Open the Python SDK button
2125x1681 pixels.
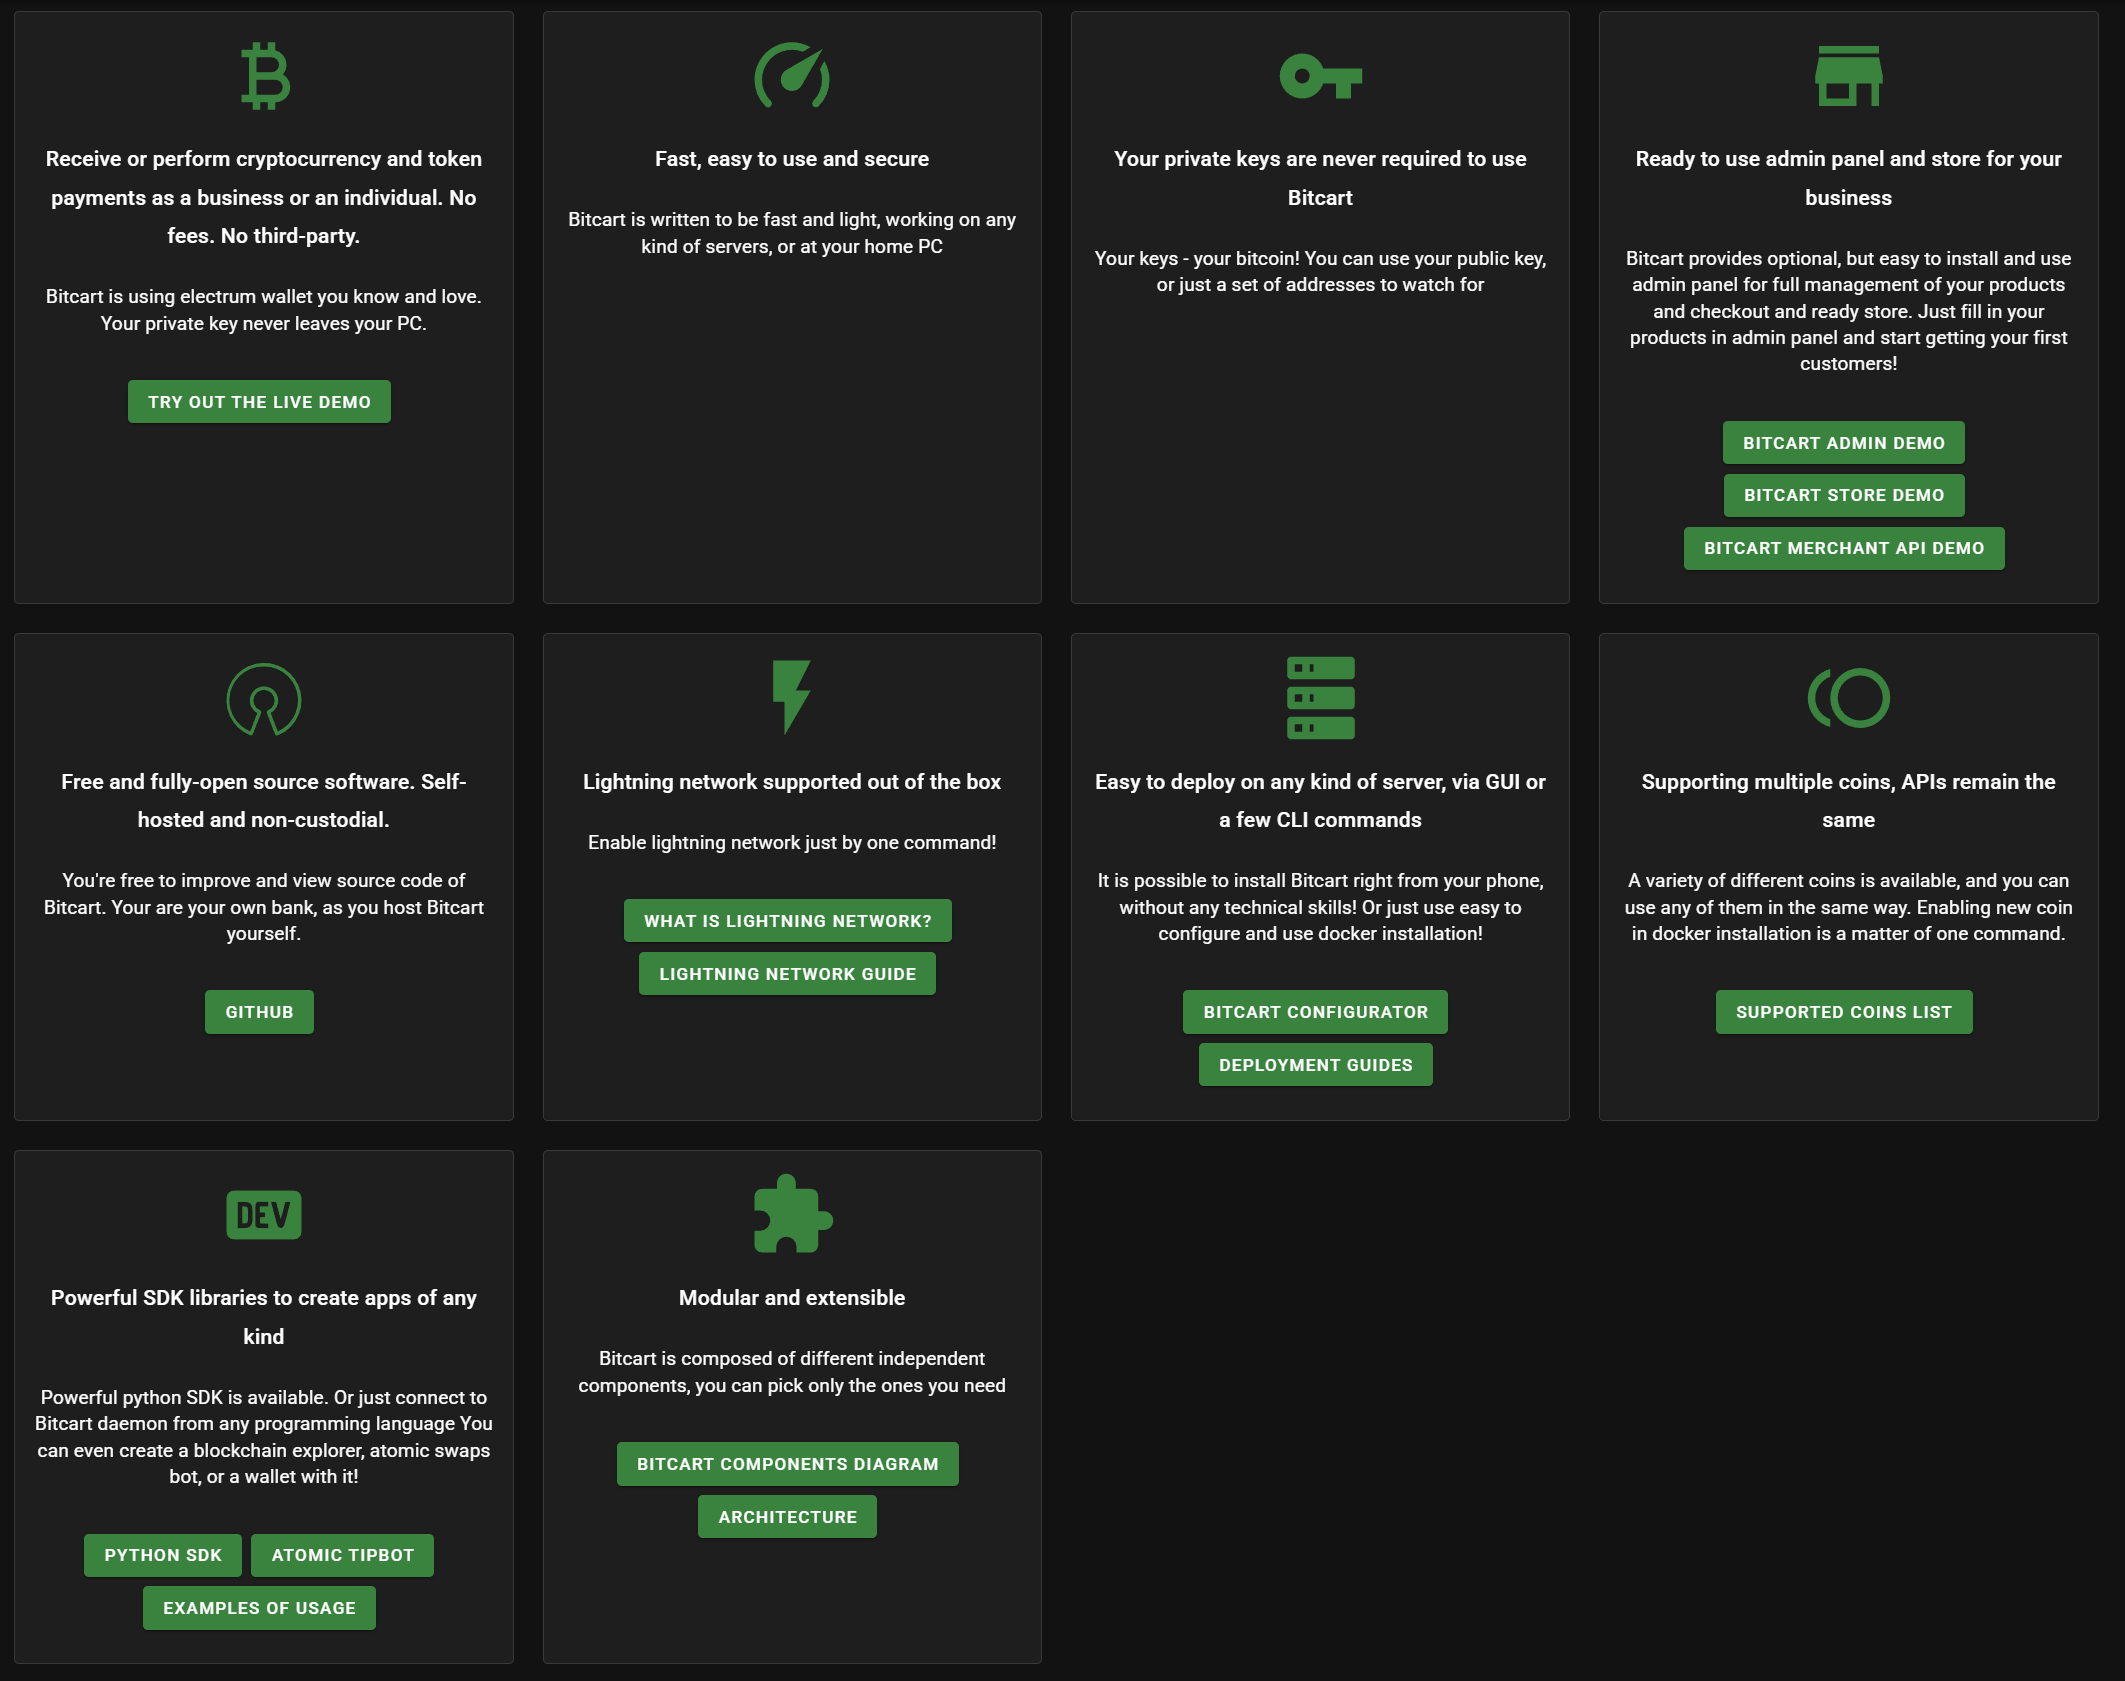[163, 1555]
